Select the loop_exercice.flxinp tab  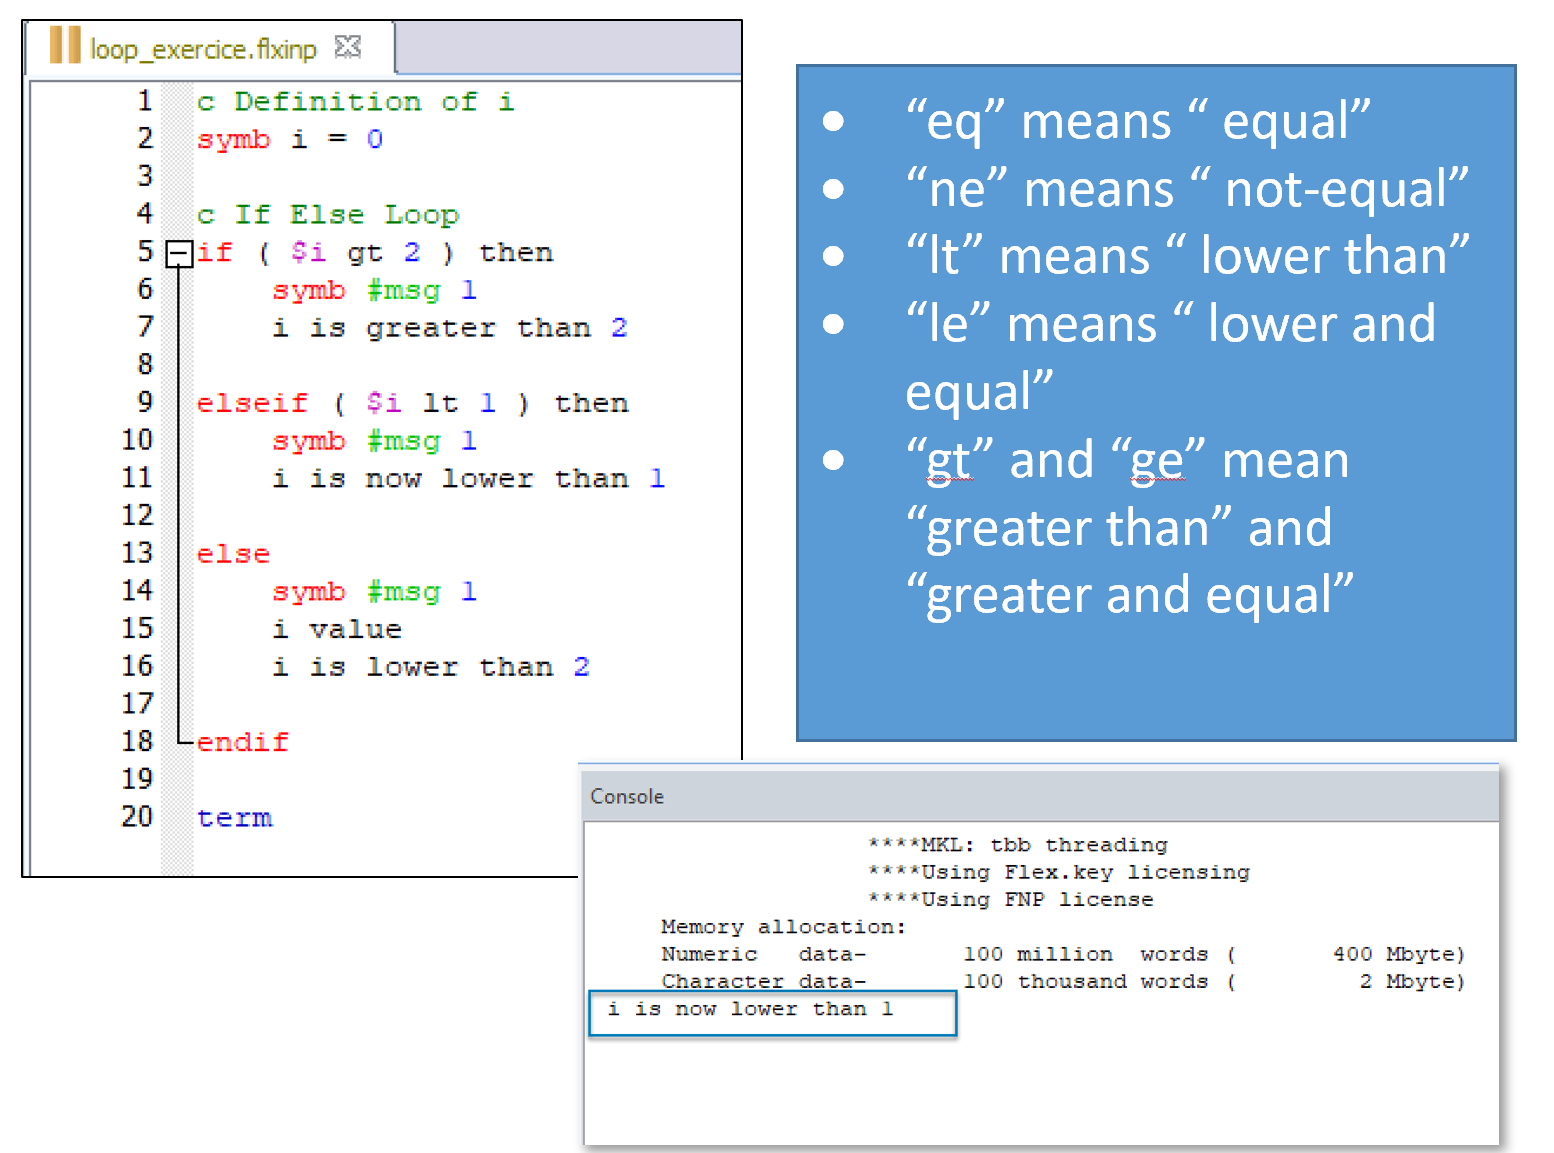(x=203, y=49)
